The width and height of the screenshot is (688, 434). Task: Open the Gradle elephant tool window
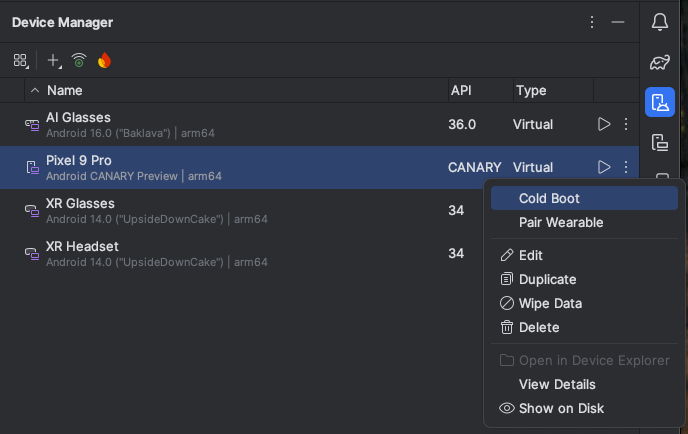point(659,62)
